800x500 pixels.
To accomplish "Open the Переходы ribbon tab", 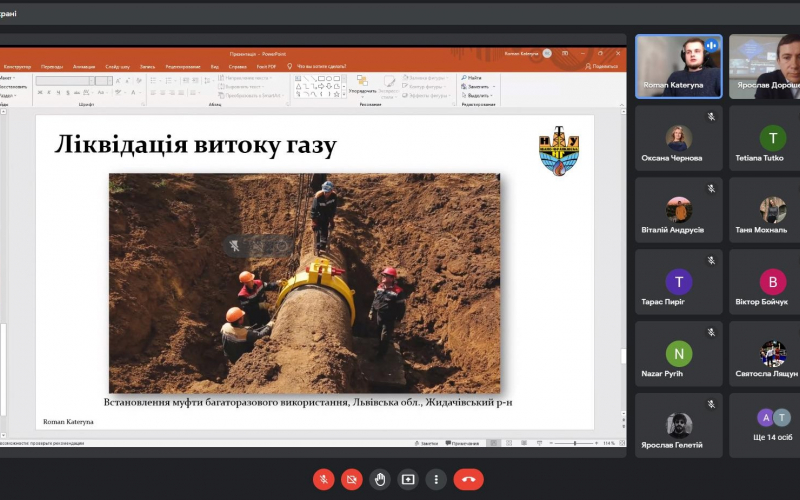I will [52, 67].
